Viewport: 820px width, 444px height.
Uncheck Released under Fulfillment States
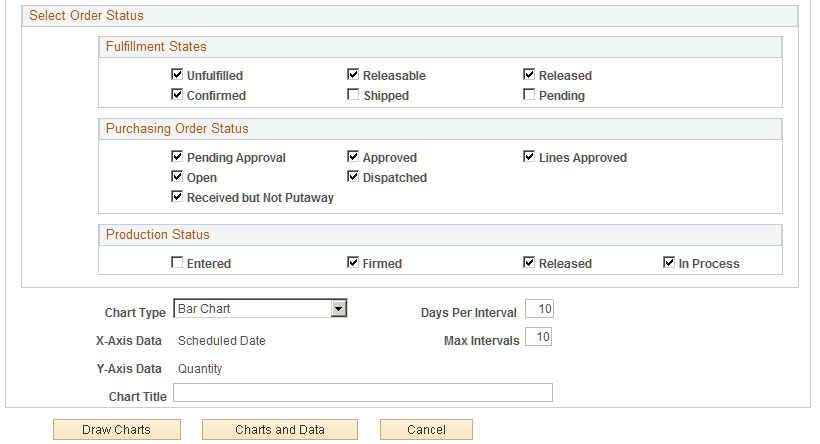pyautogui.click(x=529, y=75)
